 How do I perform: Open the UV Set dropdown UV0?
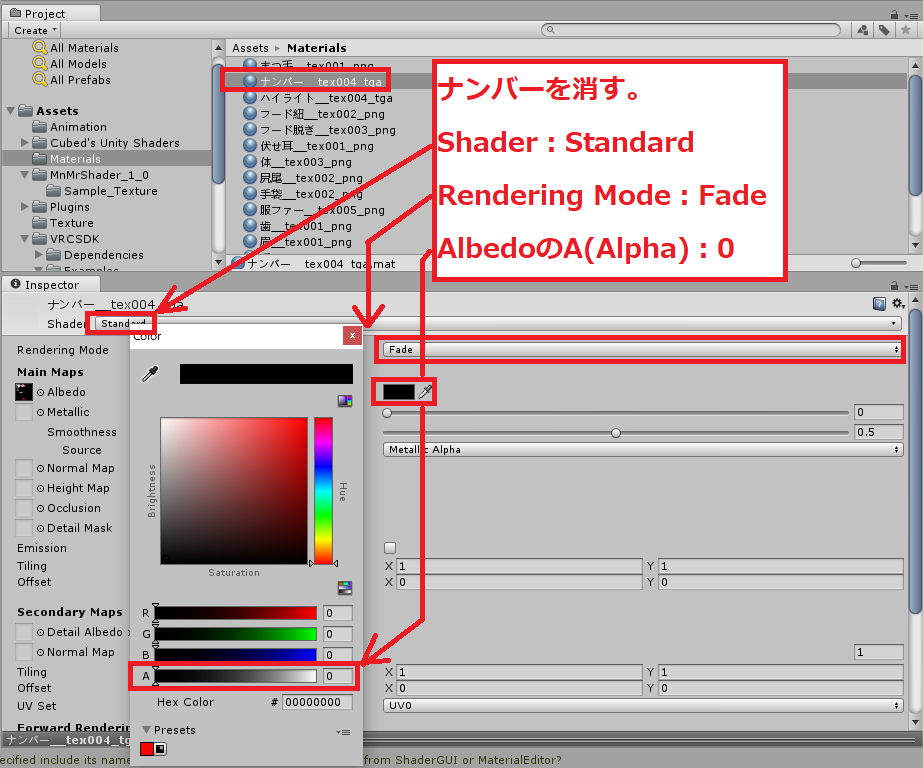[x=642, y=705]
